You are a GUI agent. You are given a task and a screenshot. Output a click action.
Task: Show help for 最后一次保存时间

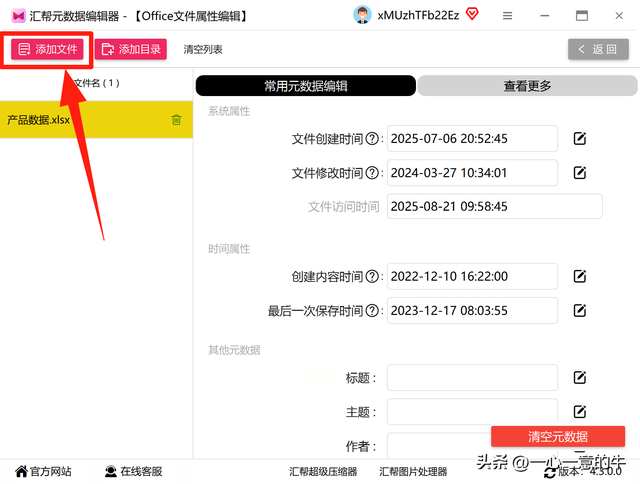(372, 311)
